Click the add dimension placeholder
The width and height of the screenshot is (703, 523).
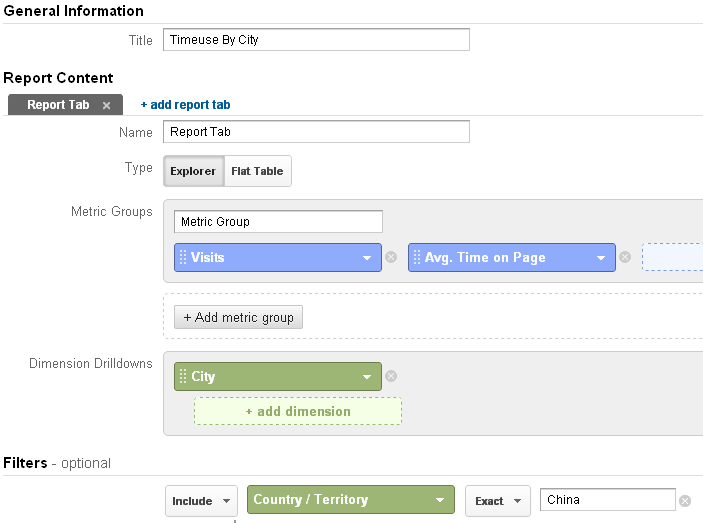tap(298, 411)
